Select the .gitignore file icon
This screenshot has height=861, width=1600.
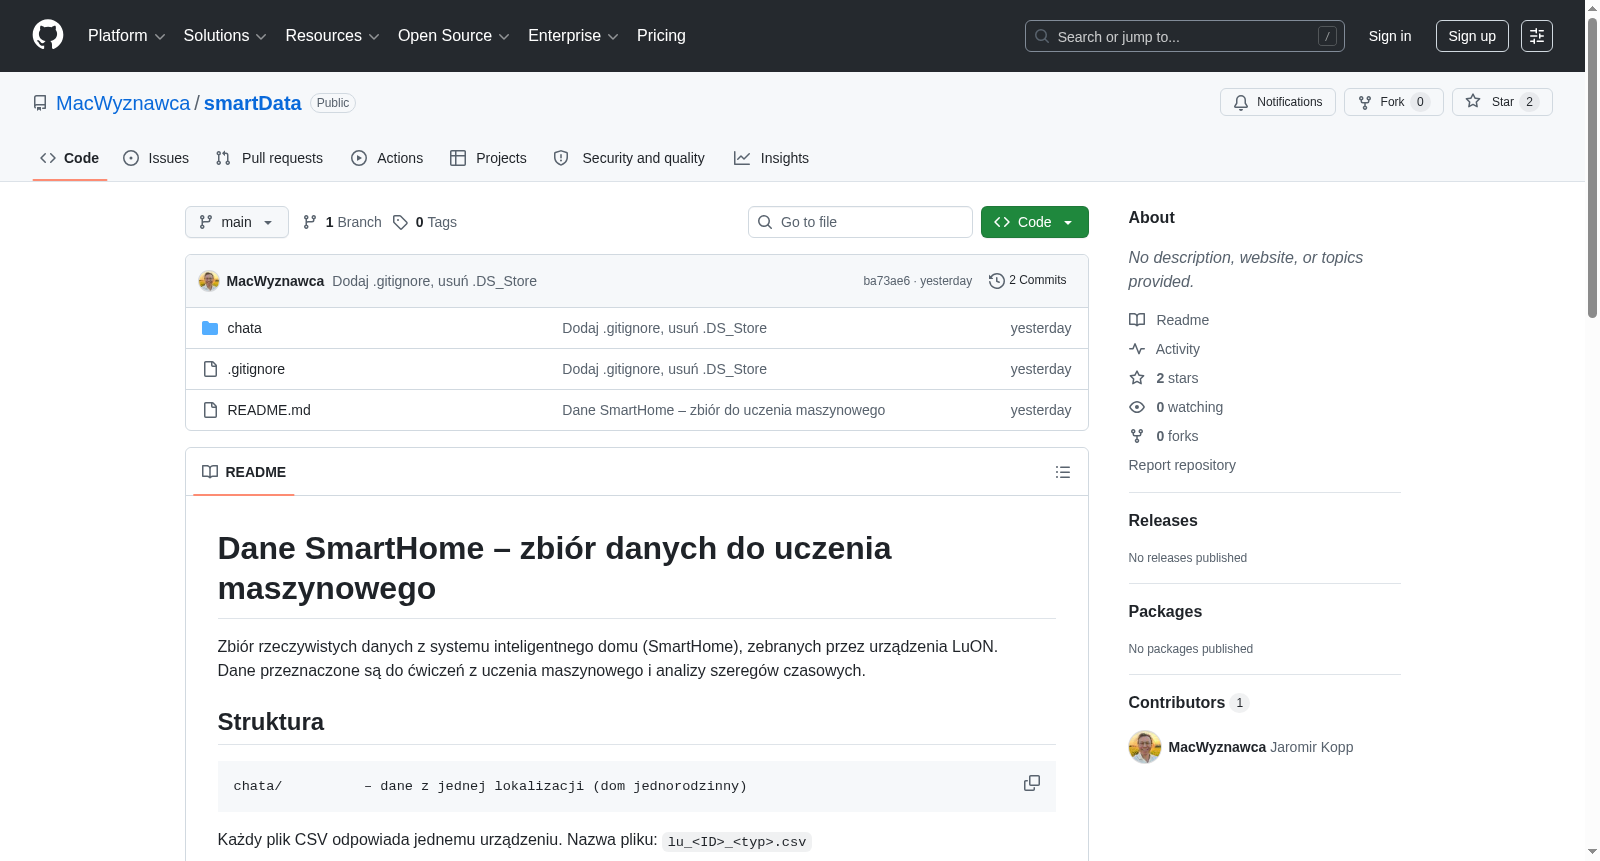(x=210, y=369)
